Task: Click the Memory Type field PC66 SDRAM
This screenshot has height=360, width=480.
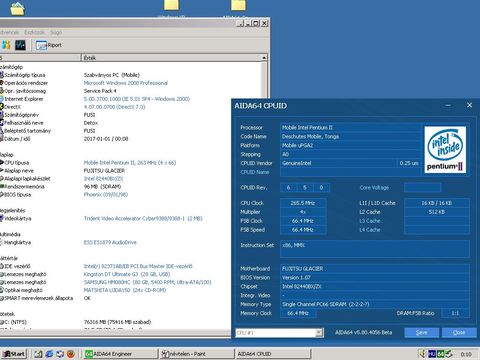Action: click(x=375, y=304)
